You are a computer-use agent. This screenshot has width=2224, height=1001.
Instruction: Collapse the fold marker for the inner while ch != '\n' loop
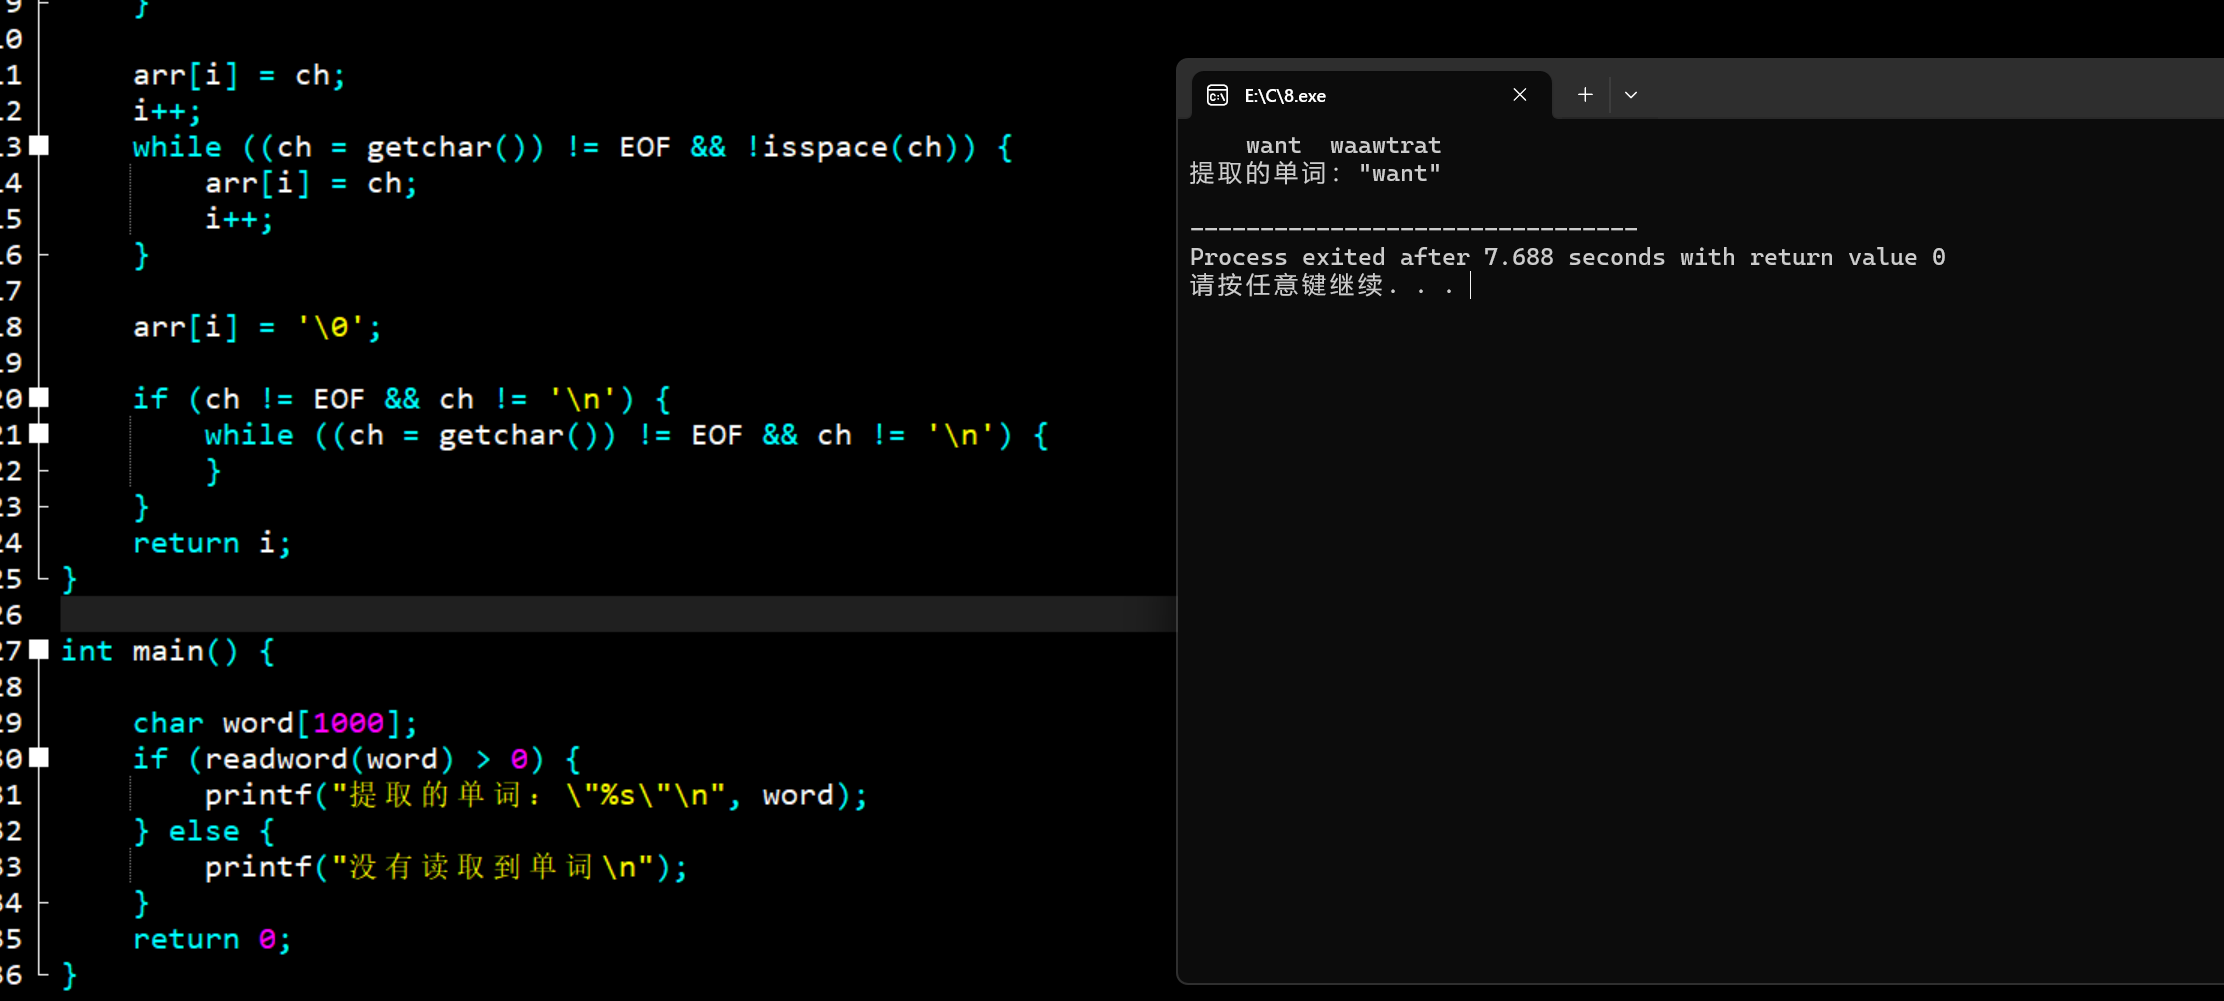pos(39,434)
